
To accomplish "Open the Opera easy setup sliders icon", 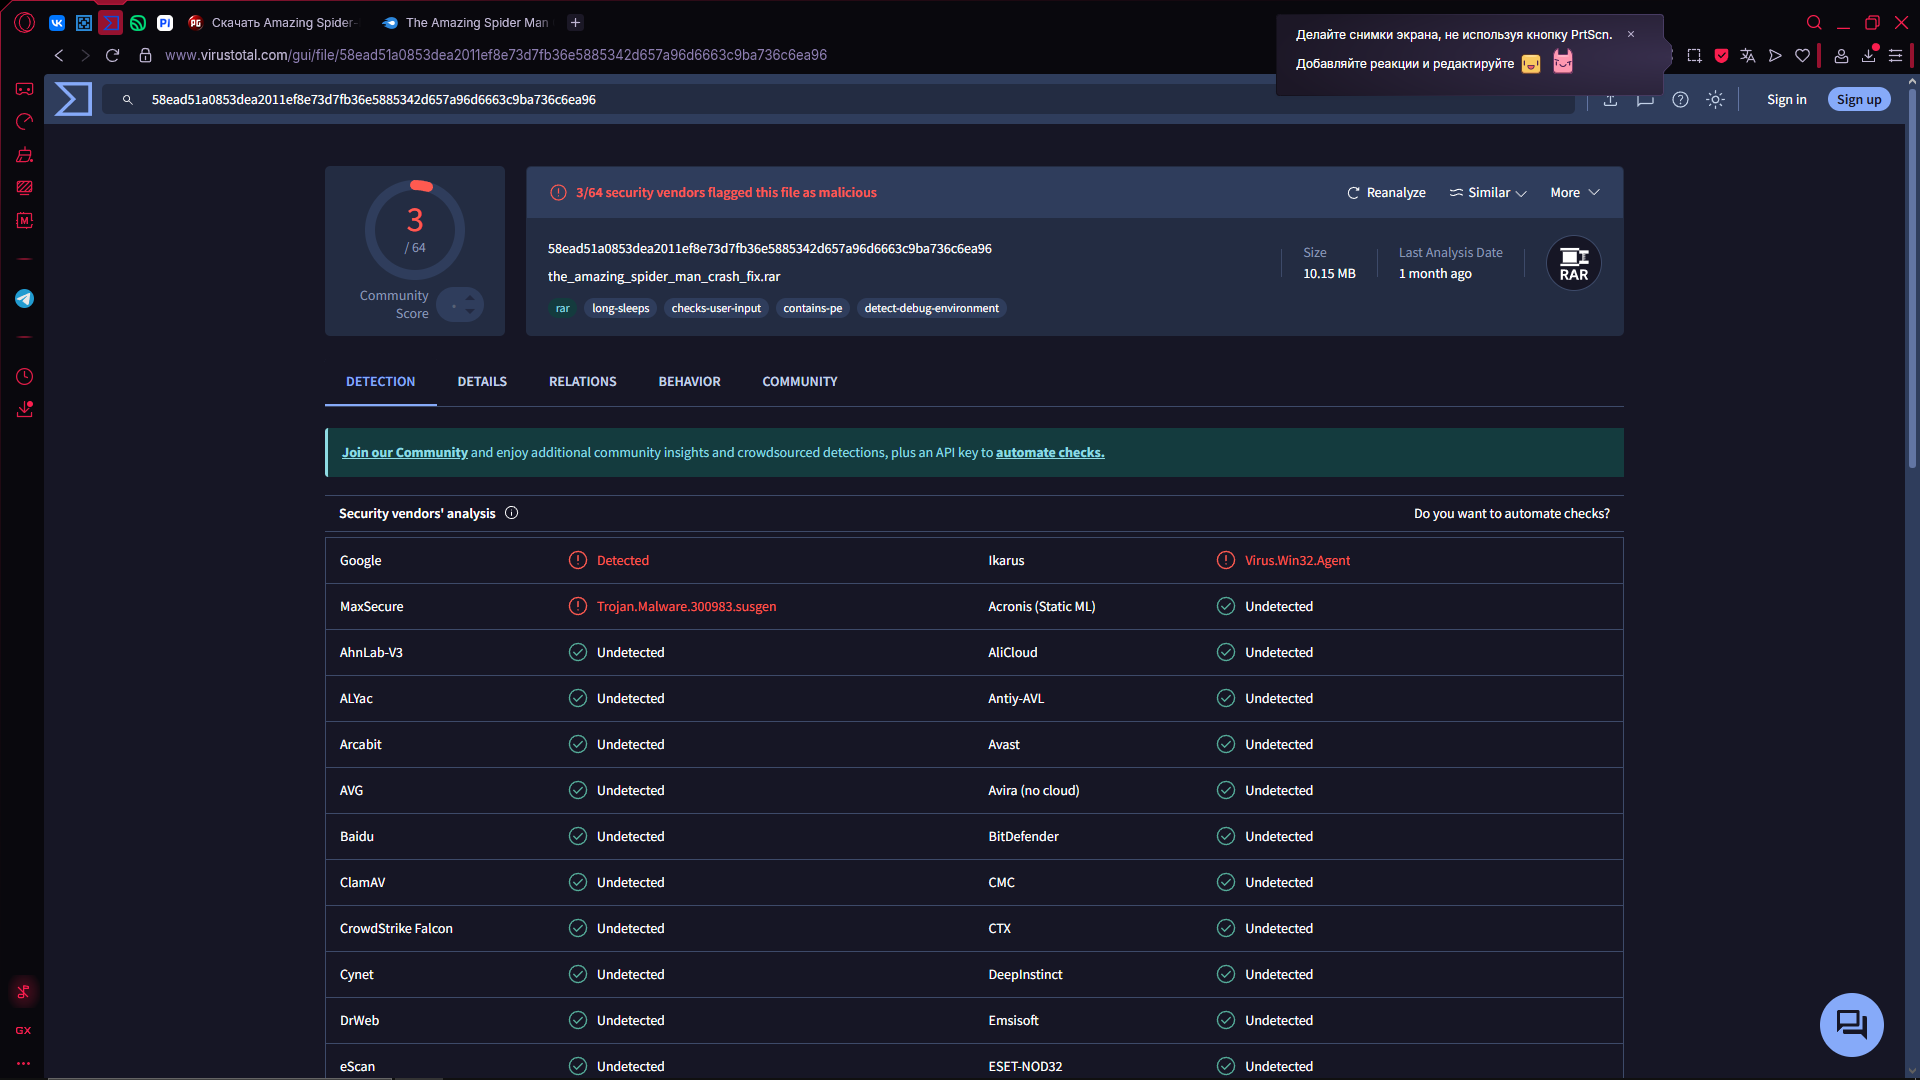I will (1895, 56).
